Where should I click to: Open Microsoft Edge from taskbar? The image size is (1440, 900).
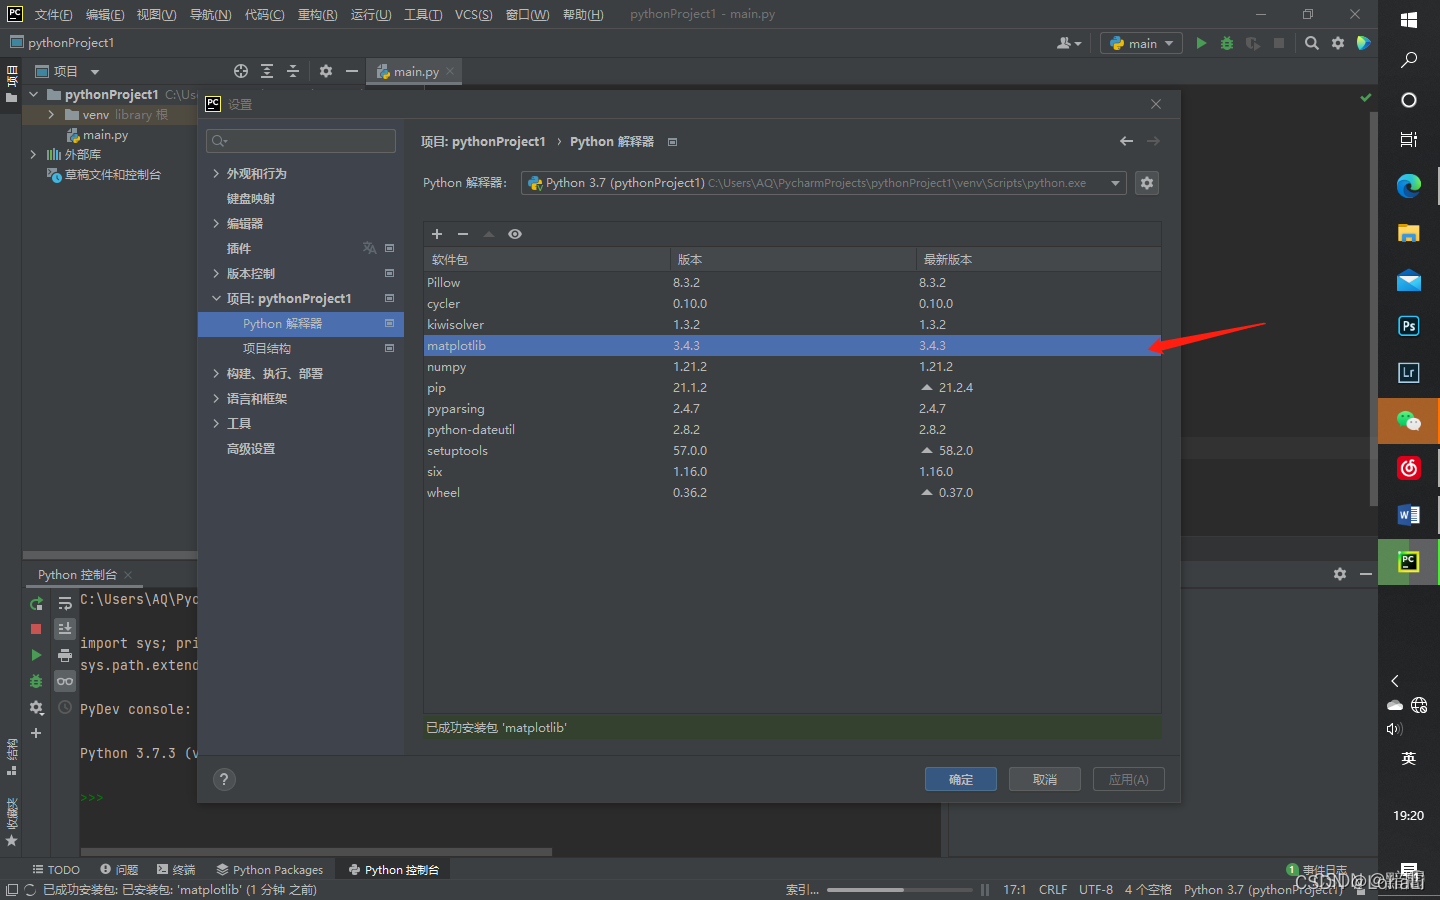coord(1408,186)
